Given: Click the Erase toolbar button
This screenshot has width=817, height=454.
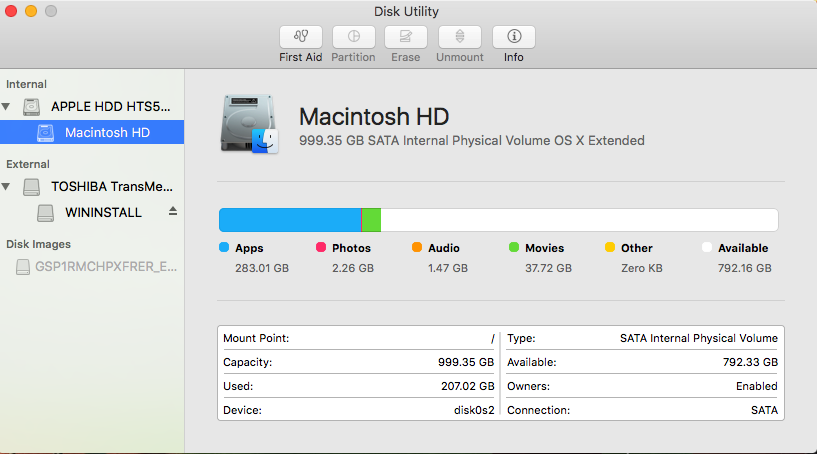Looking at the screenshot, I should coord(406,37).
